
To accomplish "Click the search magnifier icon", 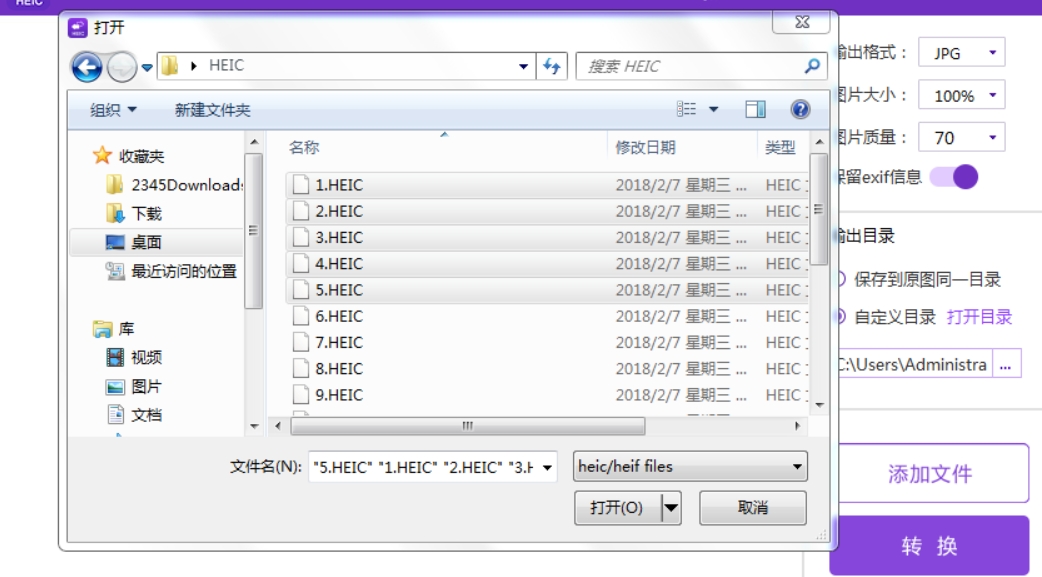I will [x=811, y=66].
